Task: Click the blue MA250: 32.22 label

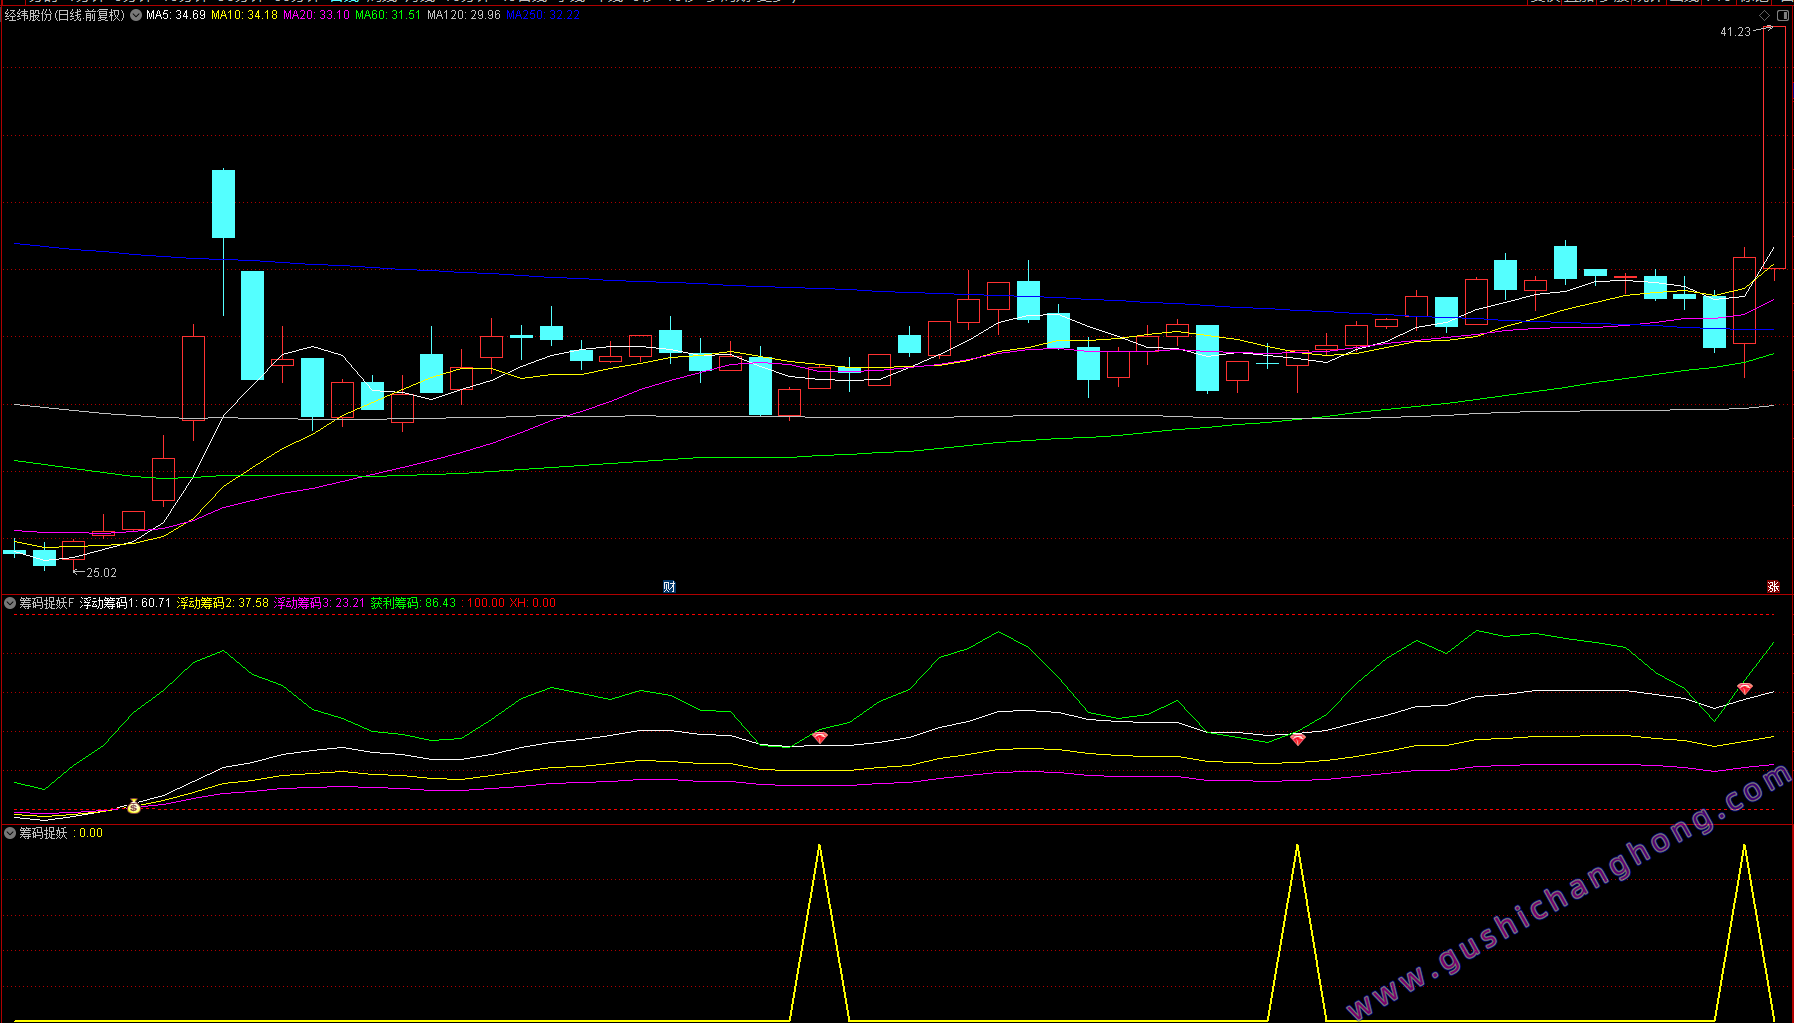Action: (543, 15)
